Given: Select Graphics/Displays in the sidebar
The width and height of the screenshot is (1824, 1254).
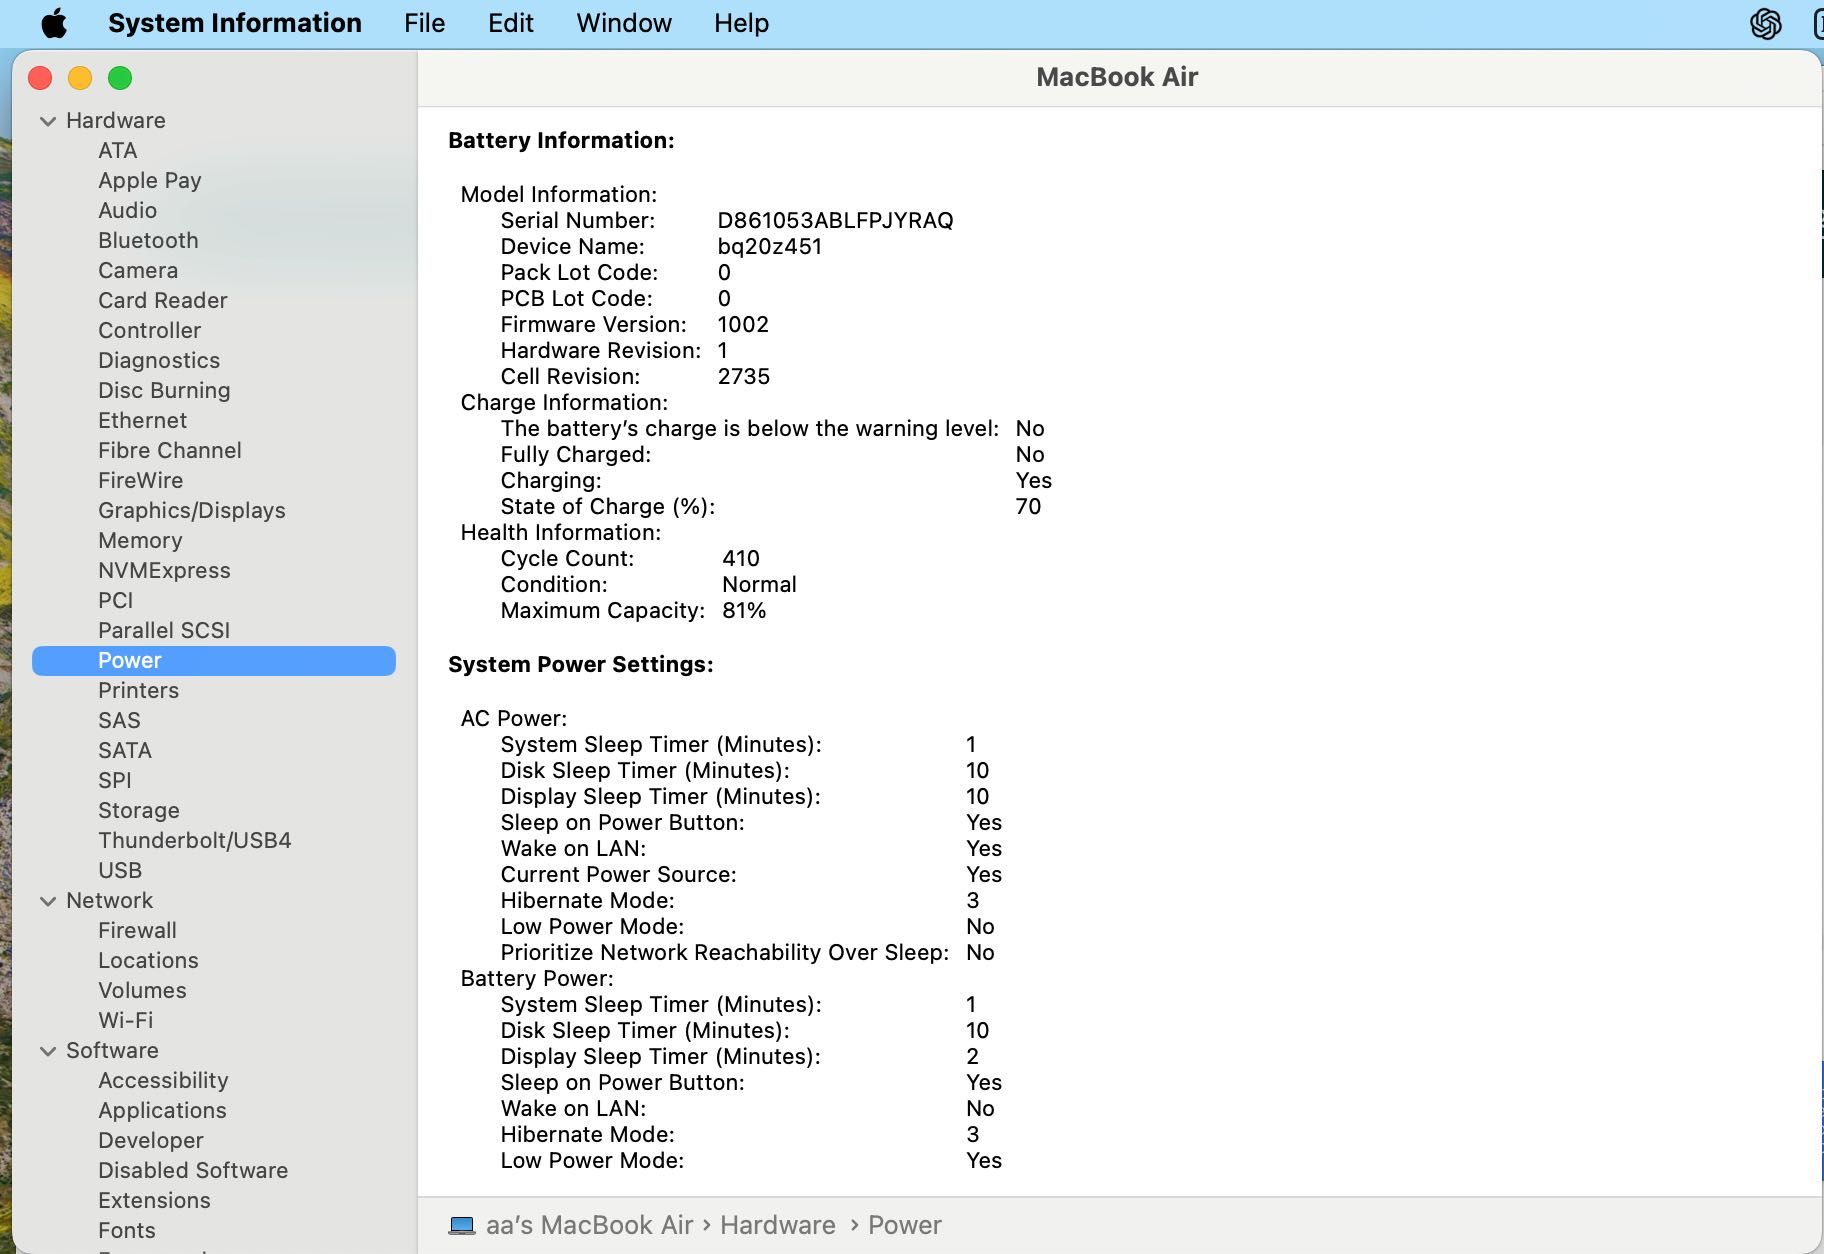Looking at the screenshot, I should click(x=192, y=510).
